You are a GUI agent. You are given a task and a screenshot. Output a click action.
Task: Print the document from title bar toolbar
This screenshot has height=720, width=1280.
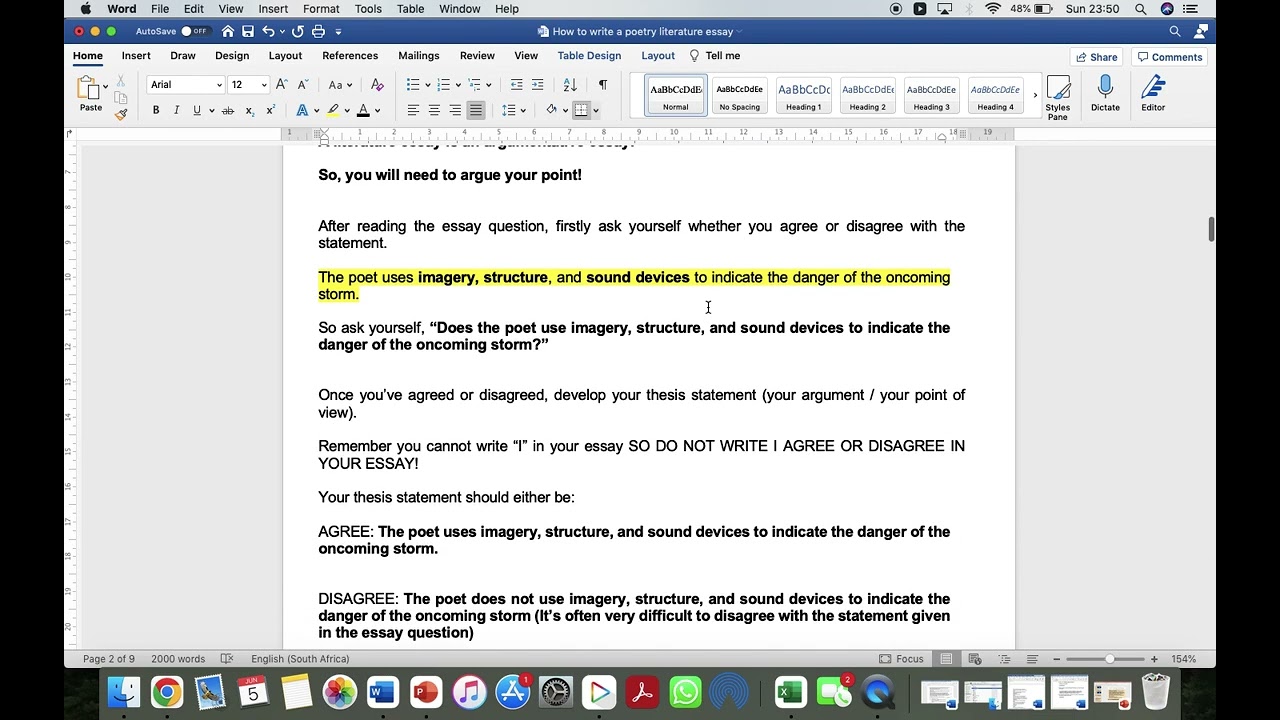318,31
